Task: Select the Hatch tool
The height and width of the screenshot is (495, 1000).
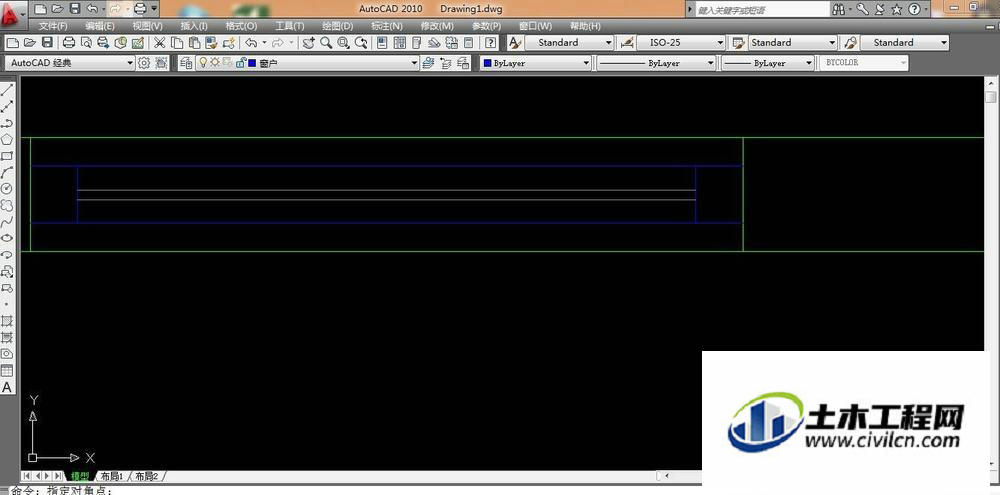Action: pos(7,321)
